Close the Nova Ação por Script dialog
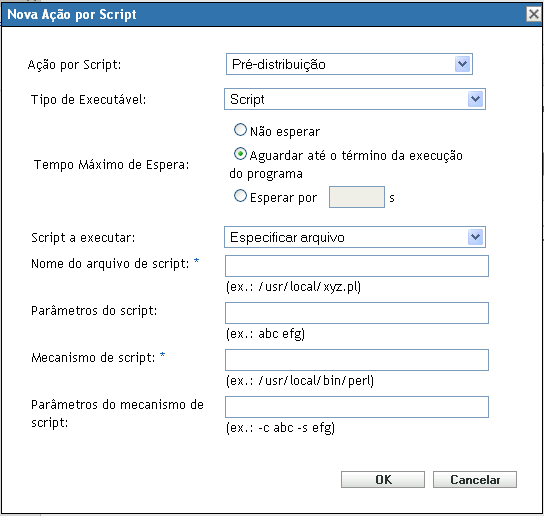The image size is (544, 516). (534, 14)
